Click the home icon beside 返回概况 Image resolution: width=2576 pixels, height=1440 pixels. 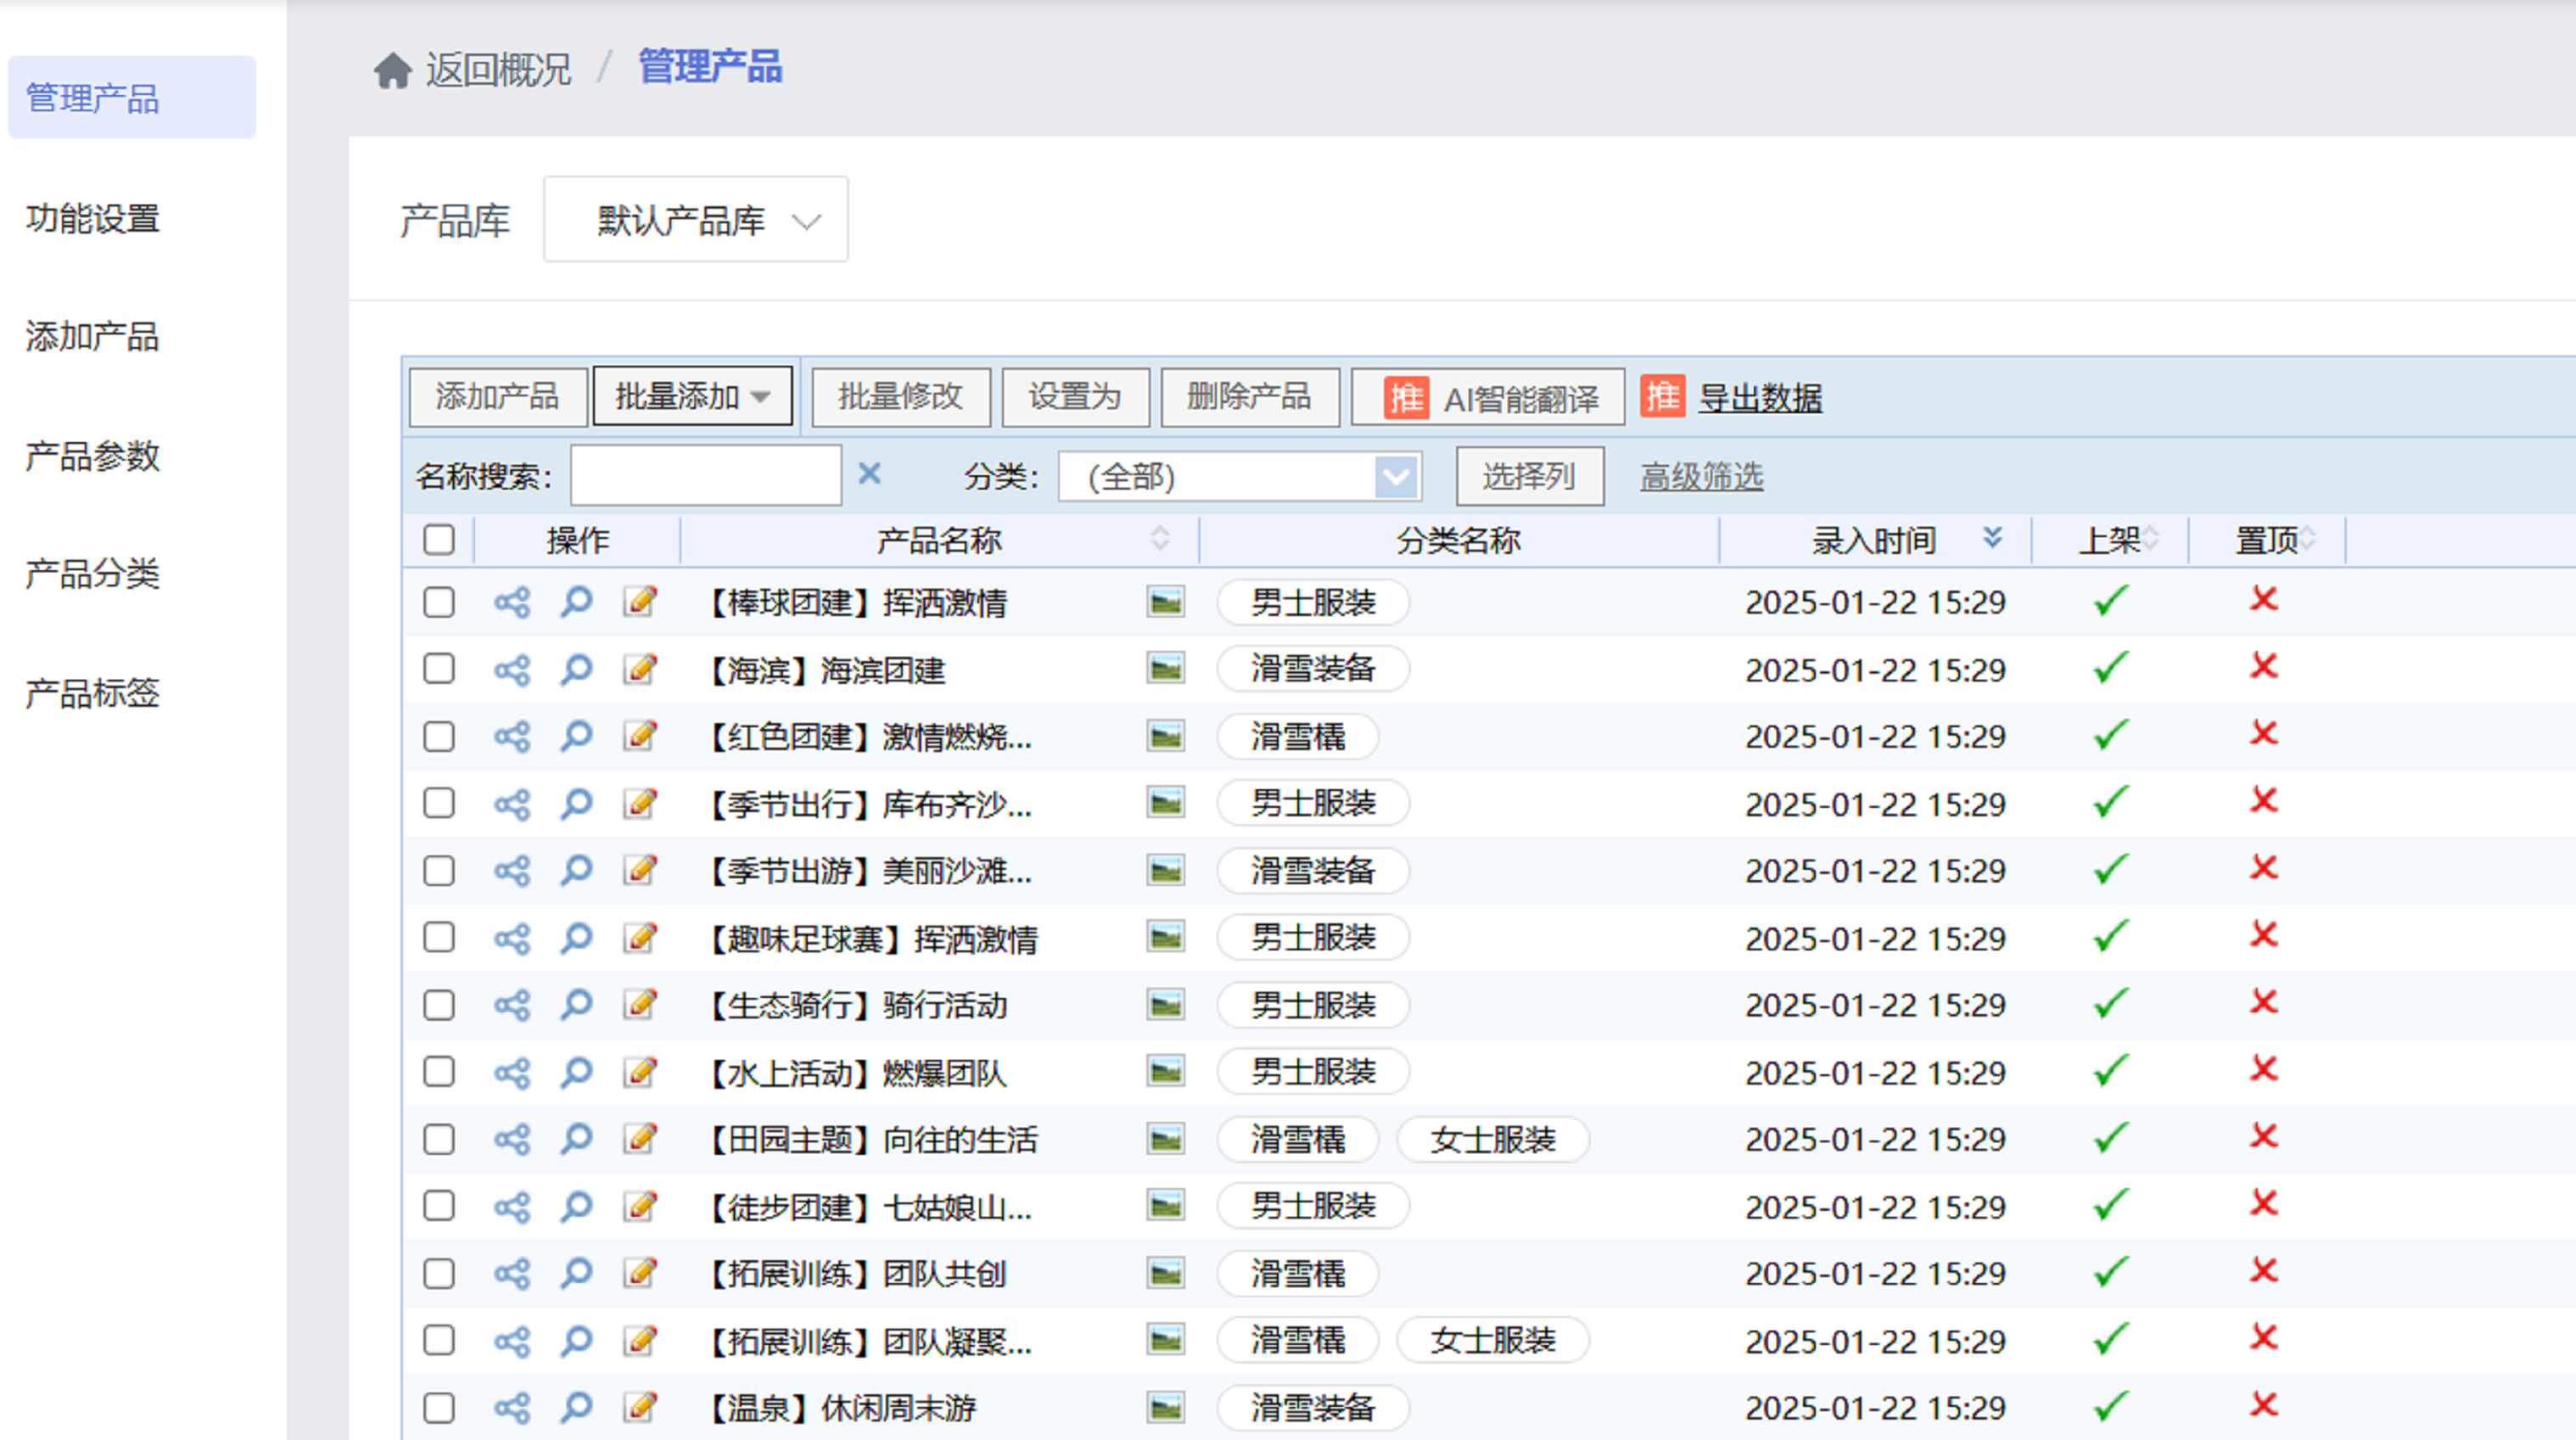(x=392, y=71)
